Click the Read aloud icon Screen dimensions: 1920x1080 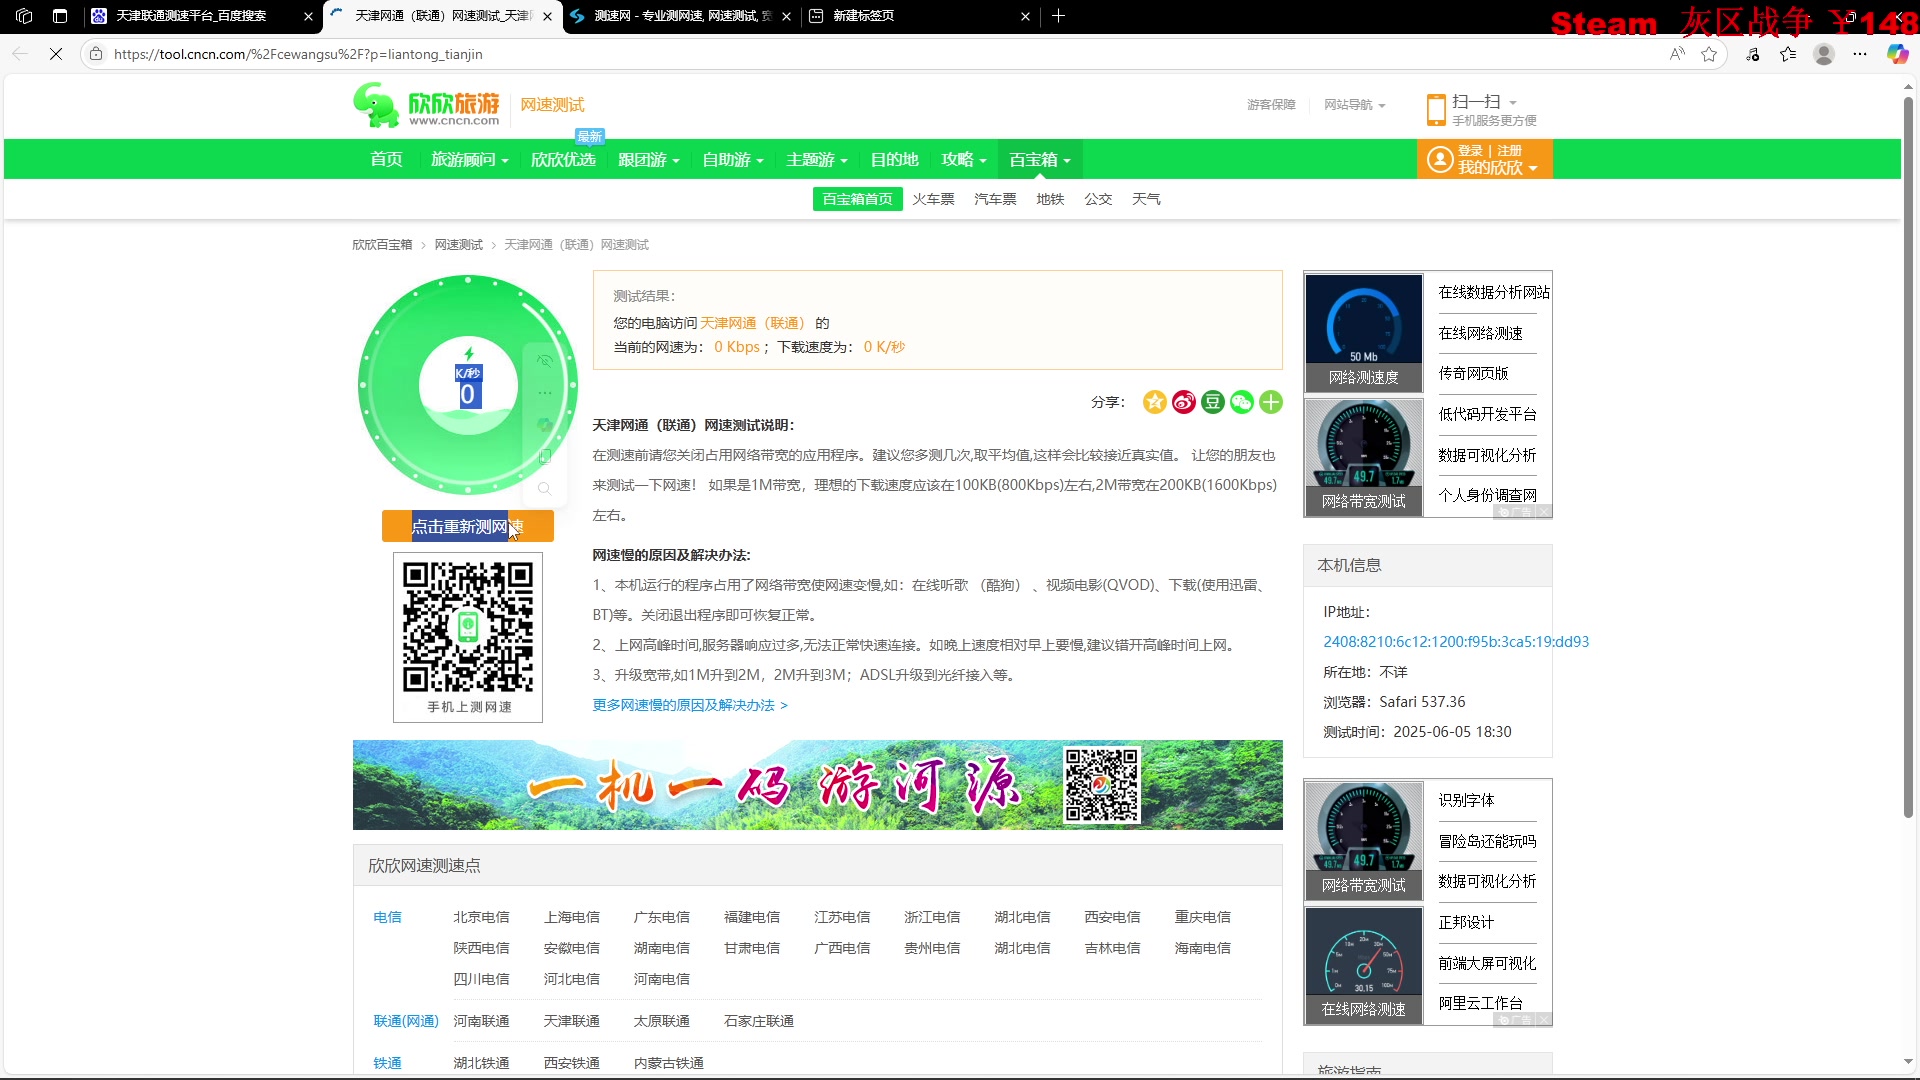(x=1677, y=54)
